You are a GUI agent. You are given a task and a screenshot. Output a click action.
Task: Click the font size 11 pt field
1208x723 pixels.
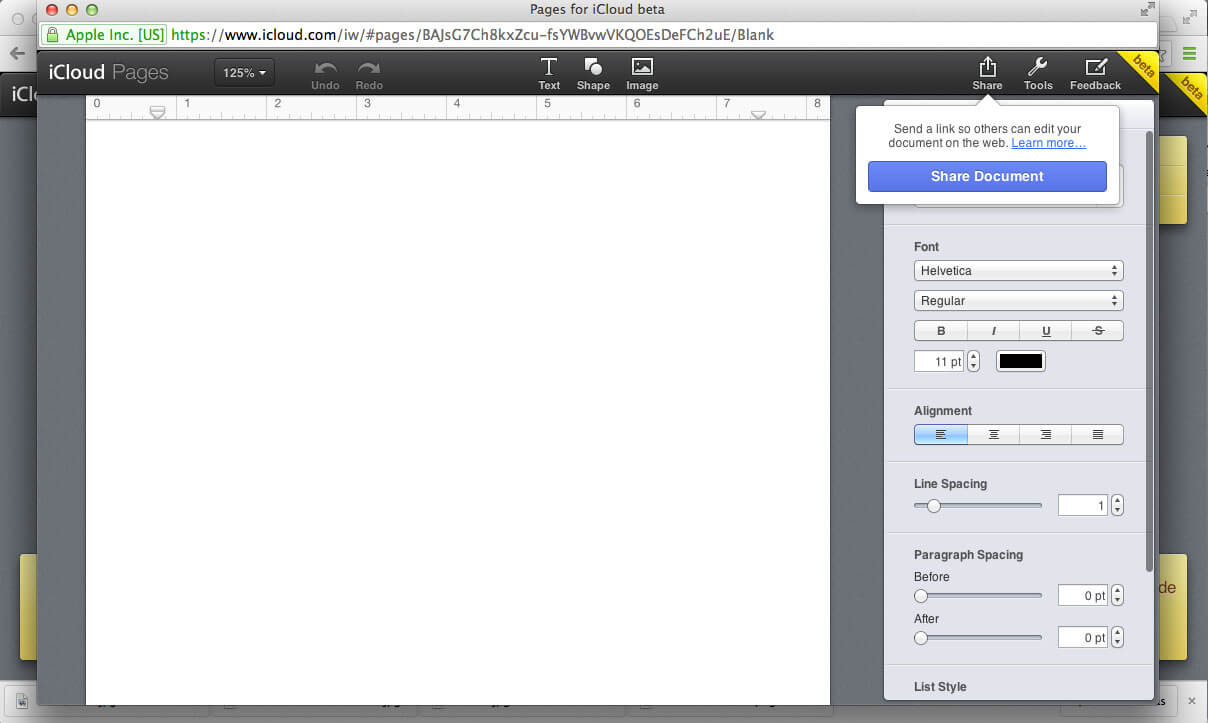tap(939, 362)
